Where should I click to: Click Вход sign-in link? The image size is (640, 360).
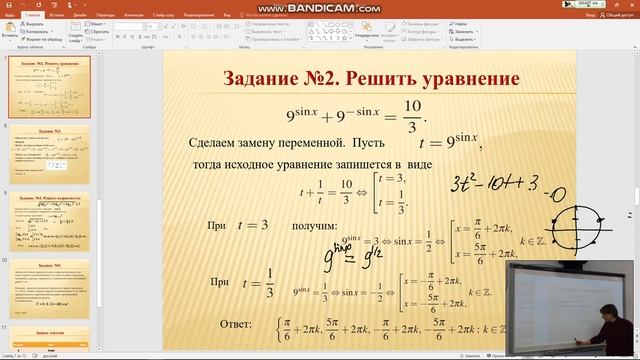click(x=591, y=15)
